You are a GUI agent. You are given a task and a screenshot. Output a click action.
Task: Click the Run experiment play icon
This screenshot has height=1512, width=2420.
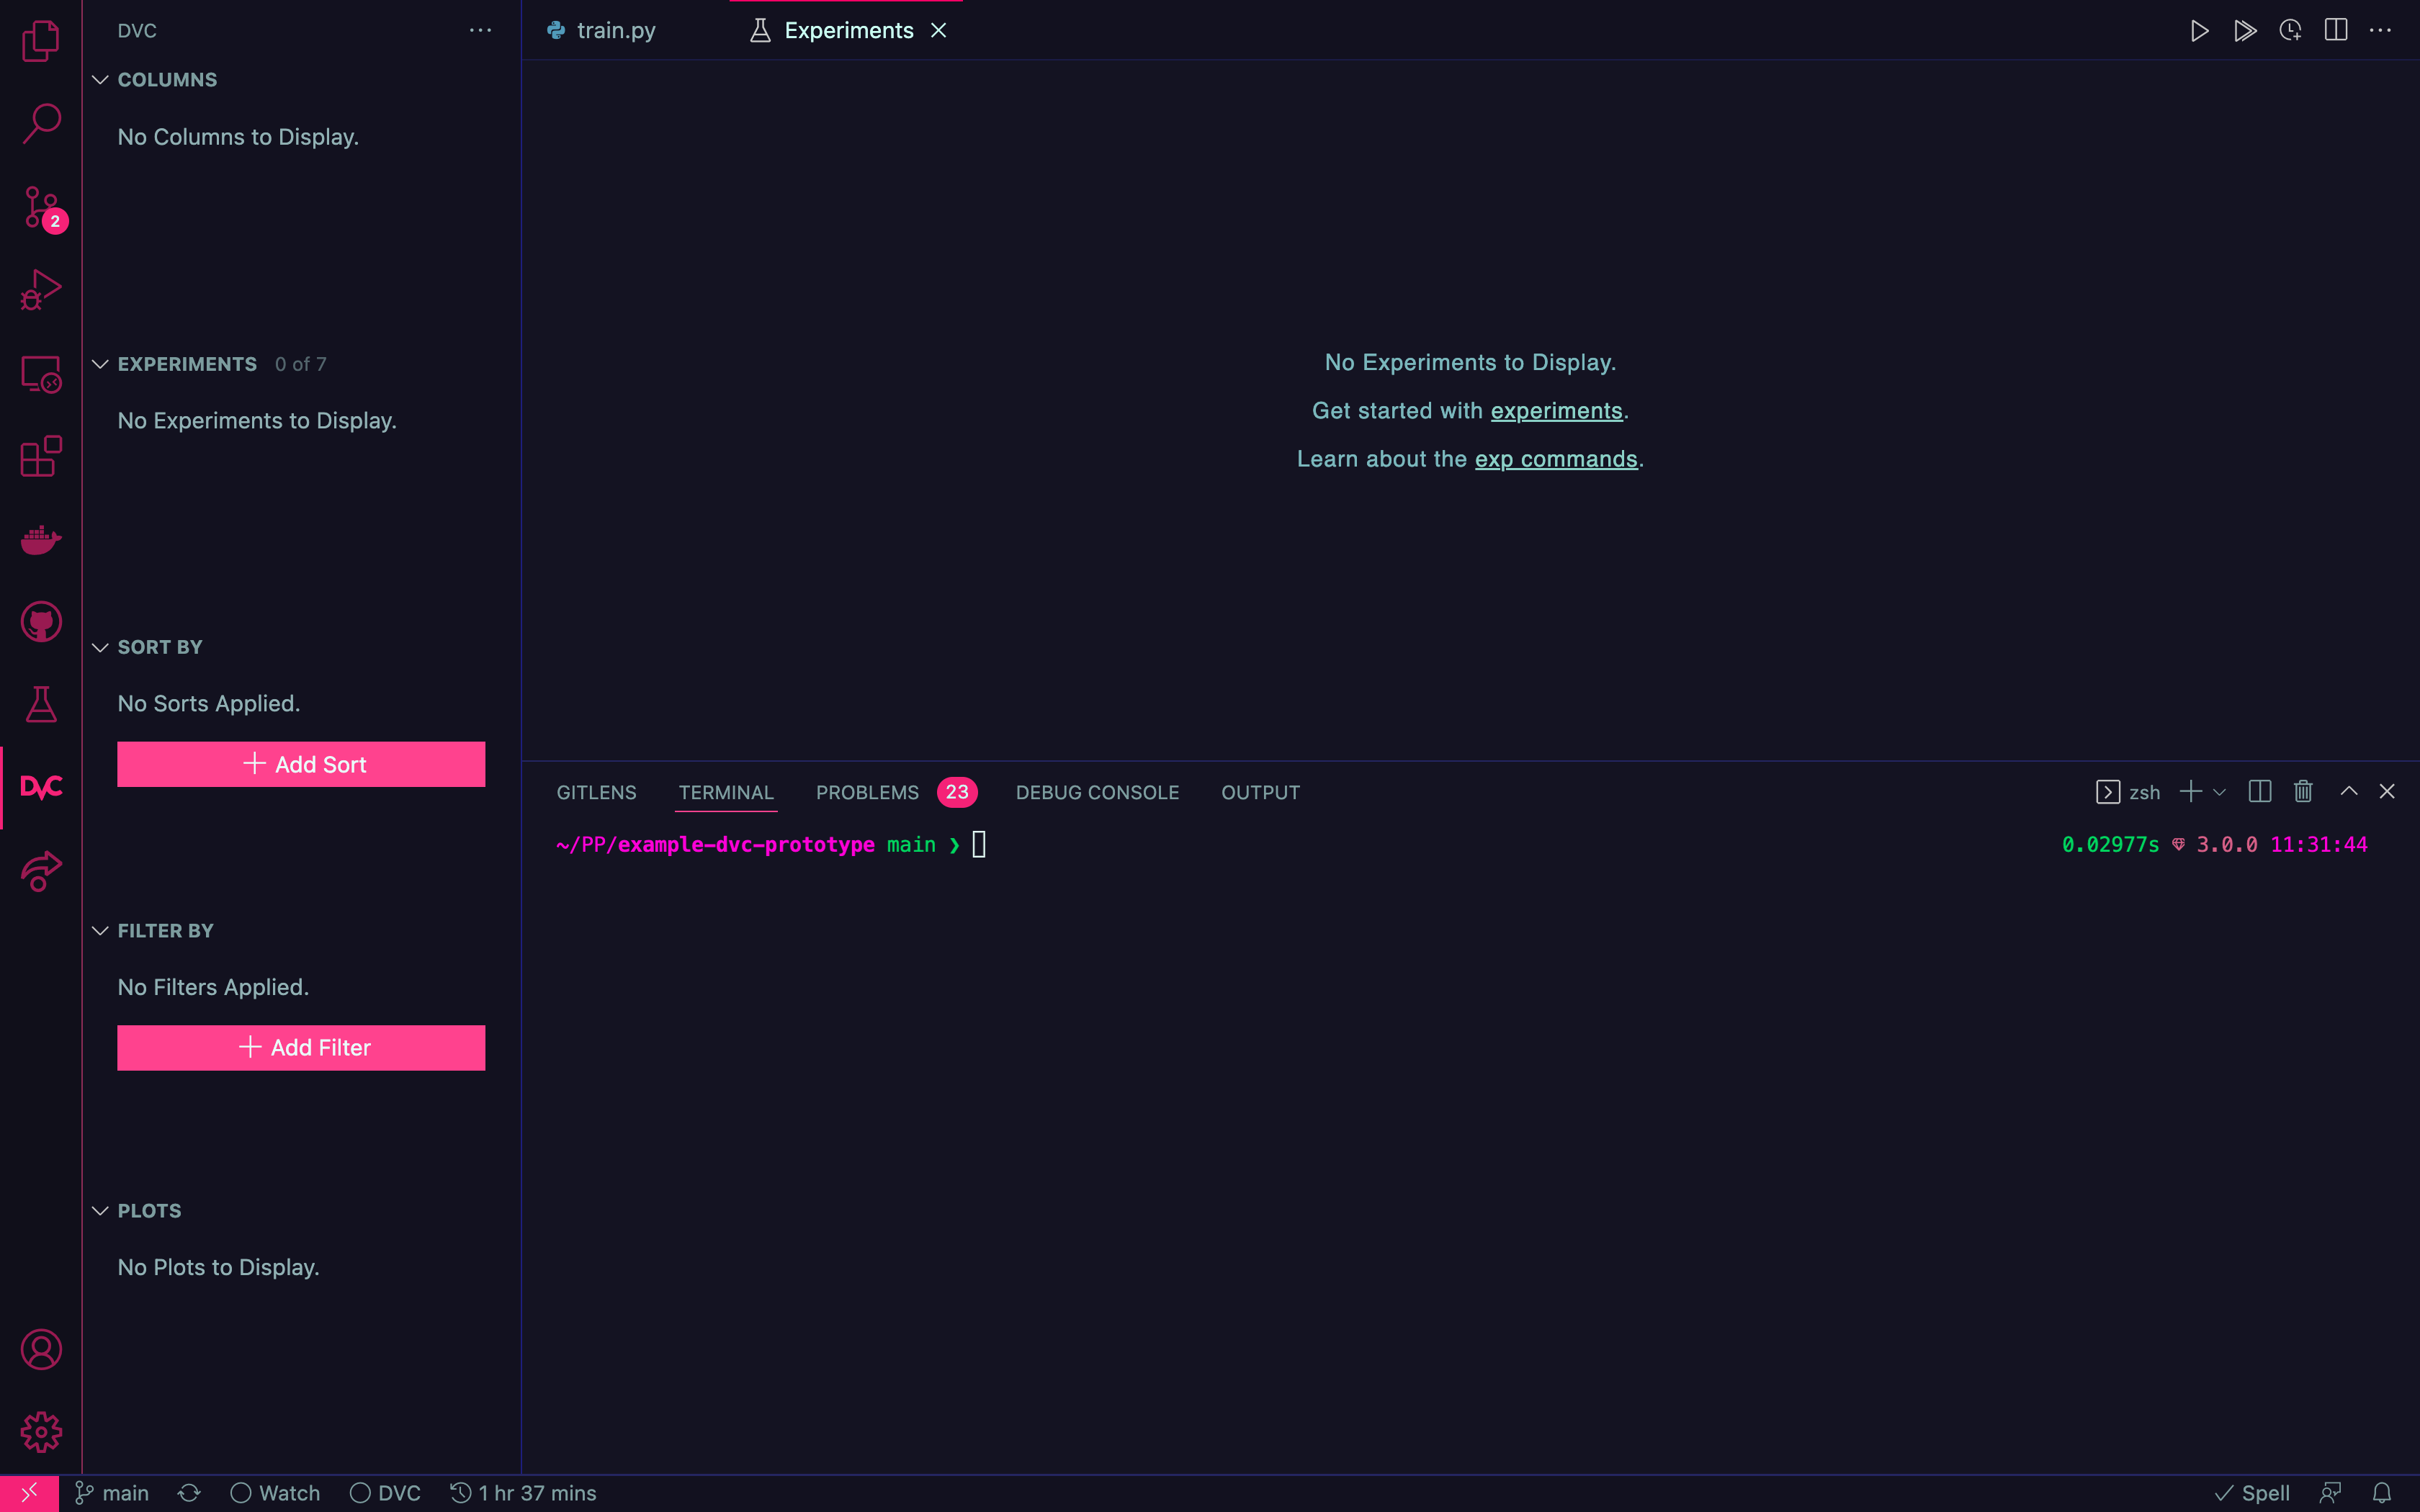[x=2199, y=31]
